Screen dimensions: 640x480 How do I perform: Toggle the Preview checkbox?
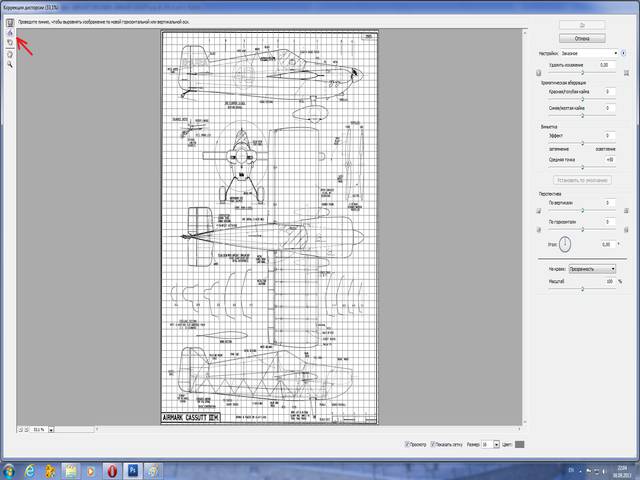click(x=407, y=444)
